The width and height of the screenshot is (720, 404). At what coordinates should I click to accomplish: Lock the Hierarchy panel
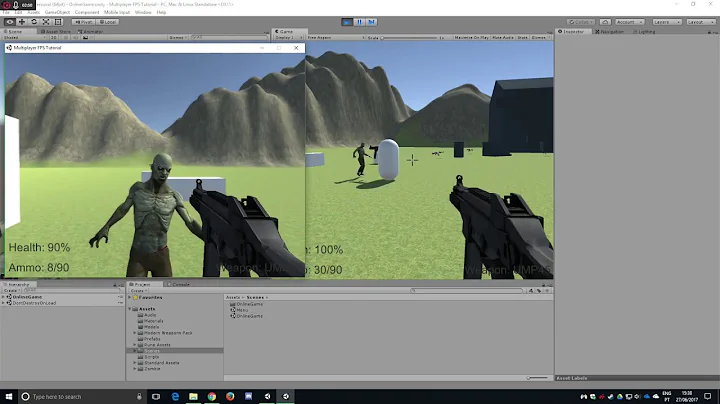(115, 285)
